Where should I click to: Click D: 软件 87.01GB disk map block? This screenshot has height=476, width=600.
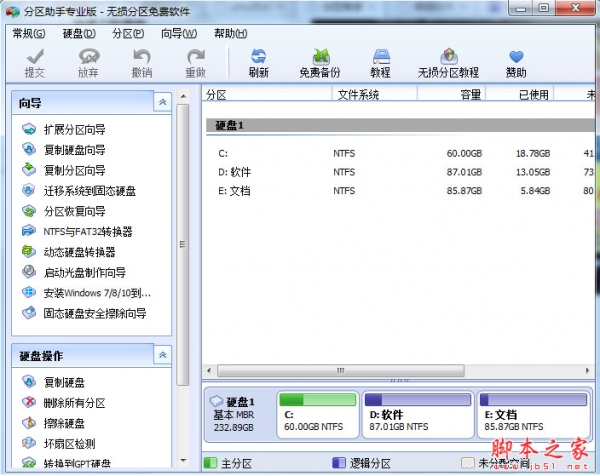(x=418, y=415)
